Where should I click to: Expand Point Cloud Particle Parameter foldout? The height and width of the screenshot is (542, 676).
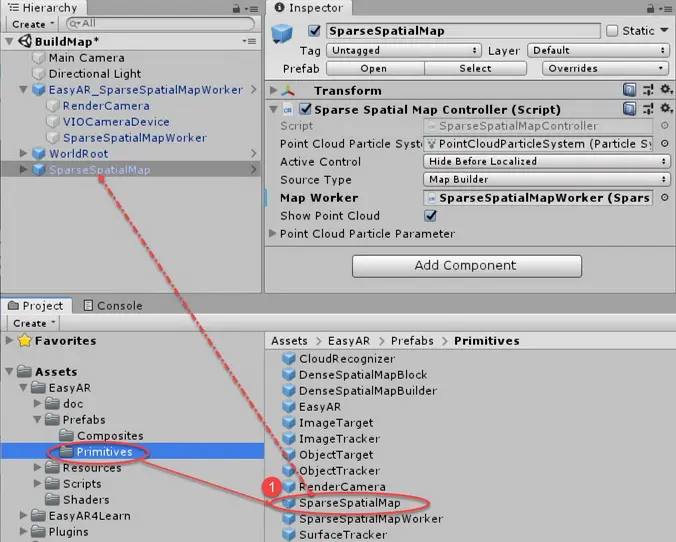click(272, 233)
